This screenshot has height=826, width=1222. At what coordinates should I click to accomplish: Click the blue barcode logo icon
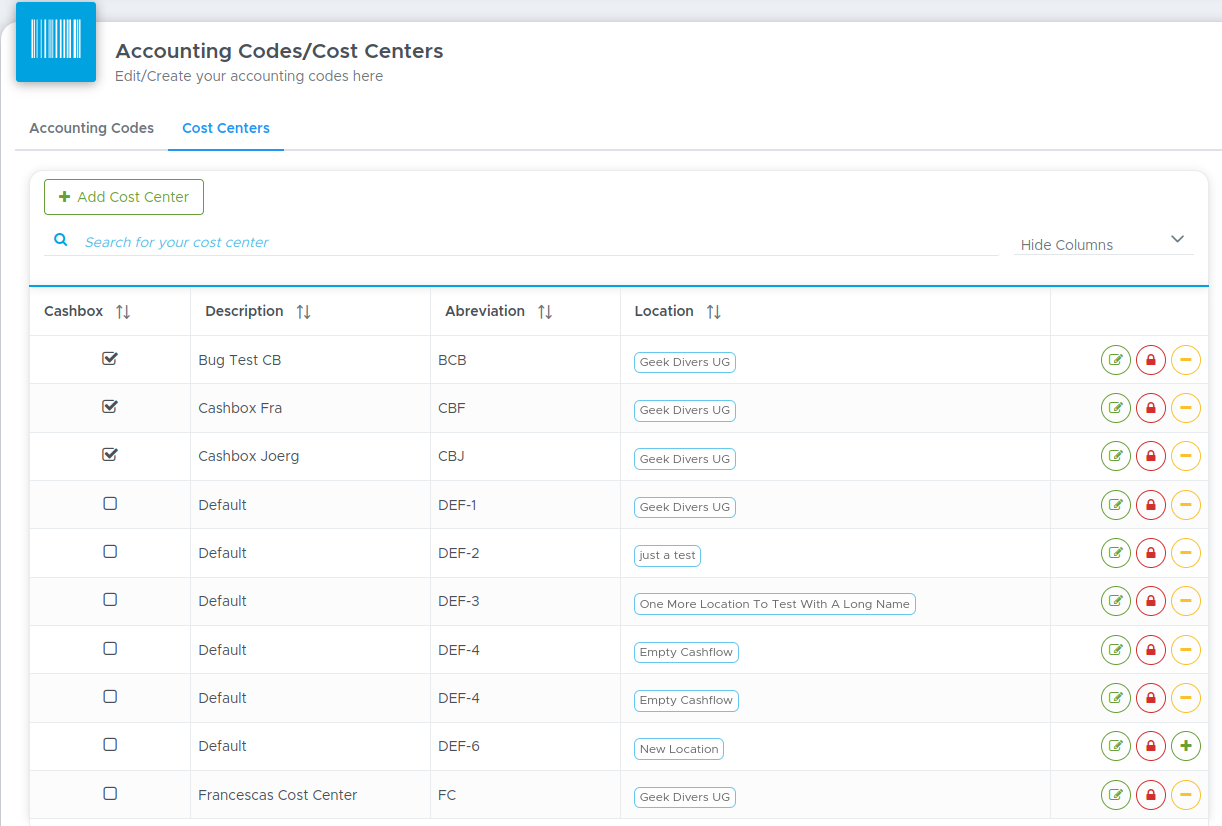tap(56, 41)
